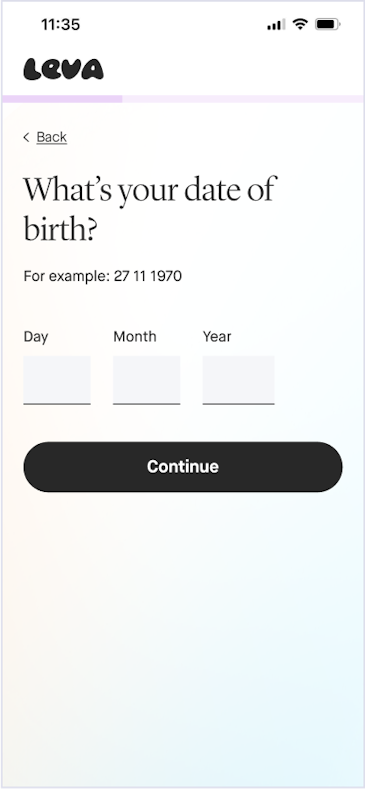
Task: Focus the Year input field
Action: [239, 380]
